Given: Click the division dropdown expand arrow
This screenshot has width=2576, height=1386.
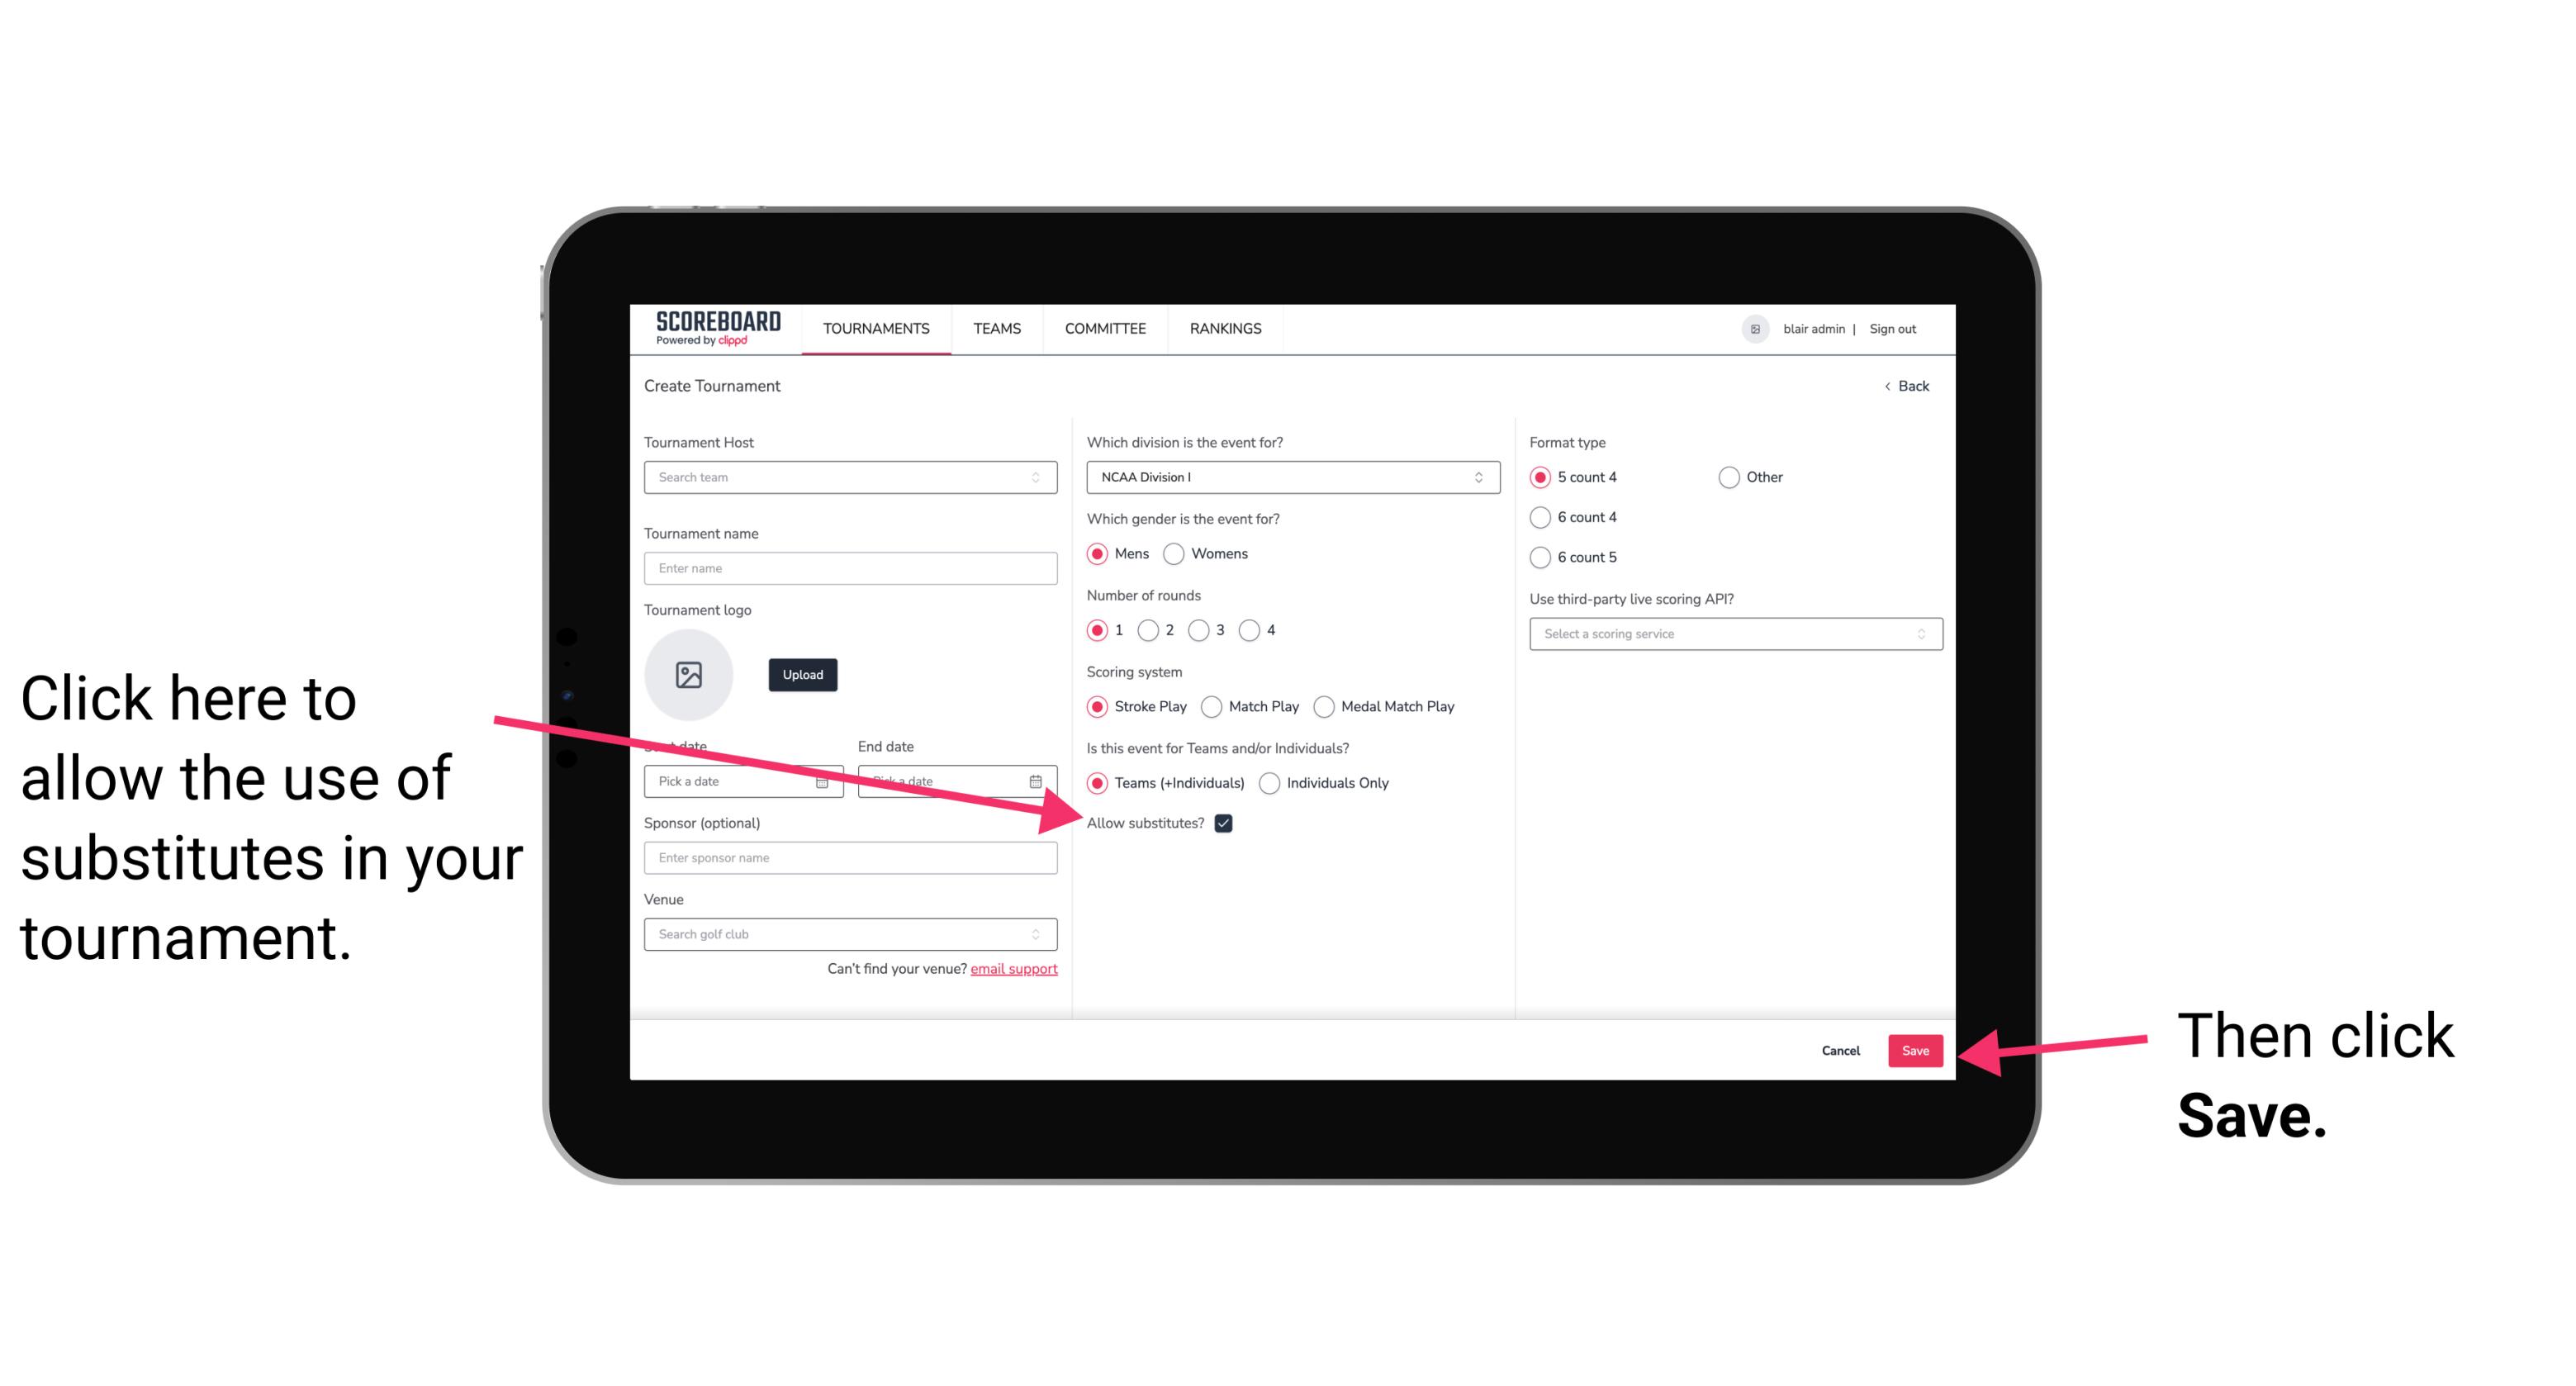Looking at the screenshot, I should click(x=1481, y=477).
